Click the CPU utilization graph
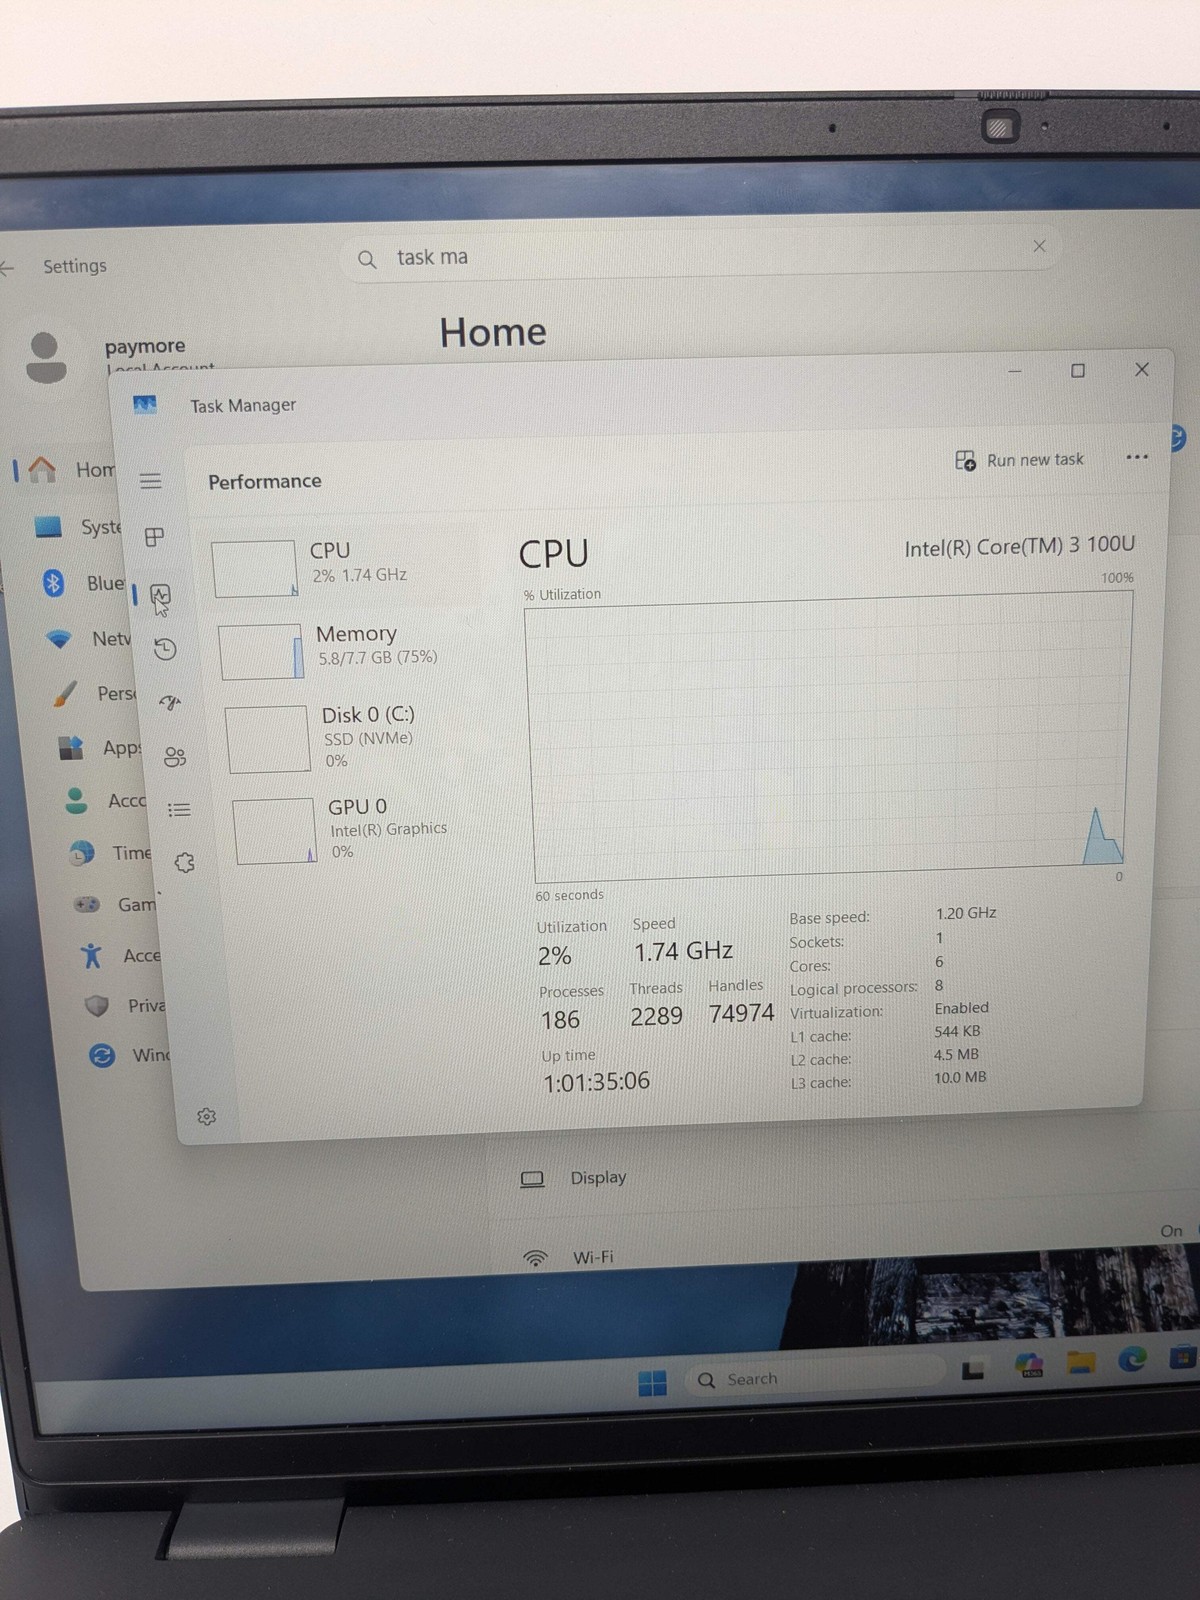The width and height of the screenshot is (1200, 1600). 830,738
